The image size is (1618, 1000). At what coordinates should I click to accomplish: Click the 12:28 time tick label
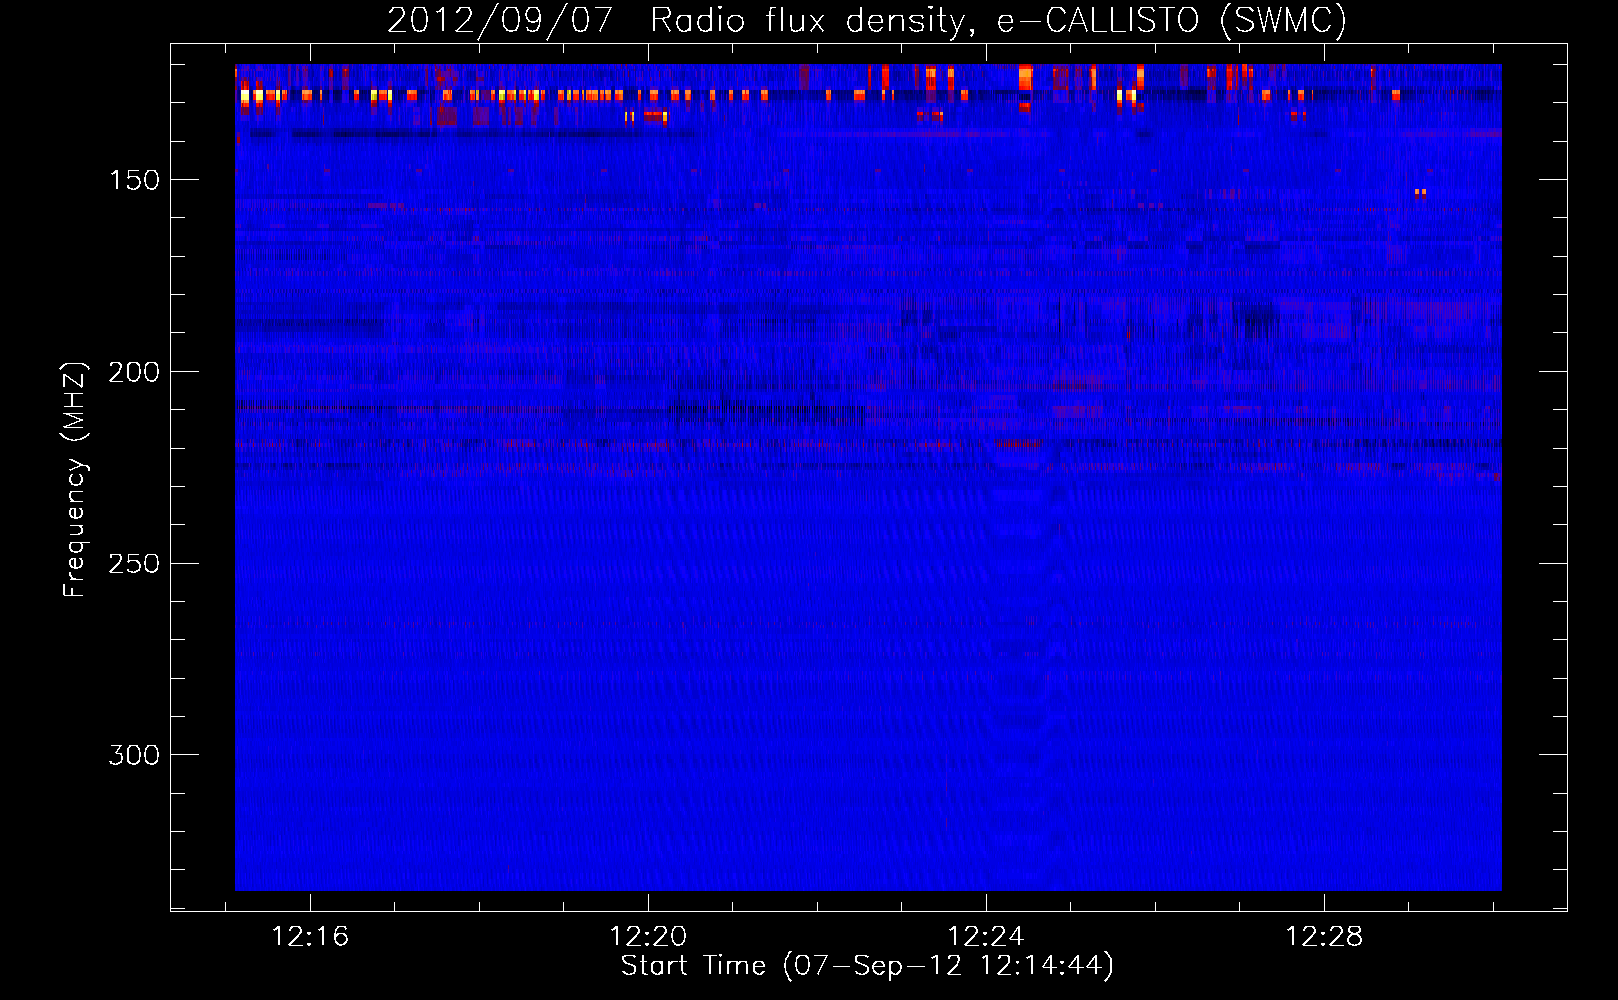[1324, 936]
